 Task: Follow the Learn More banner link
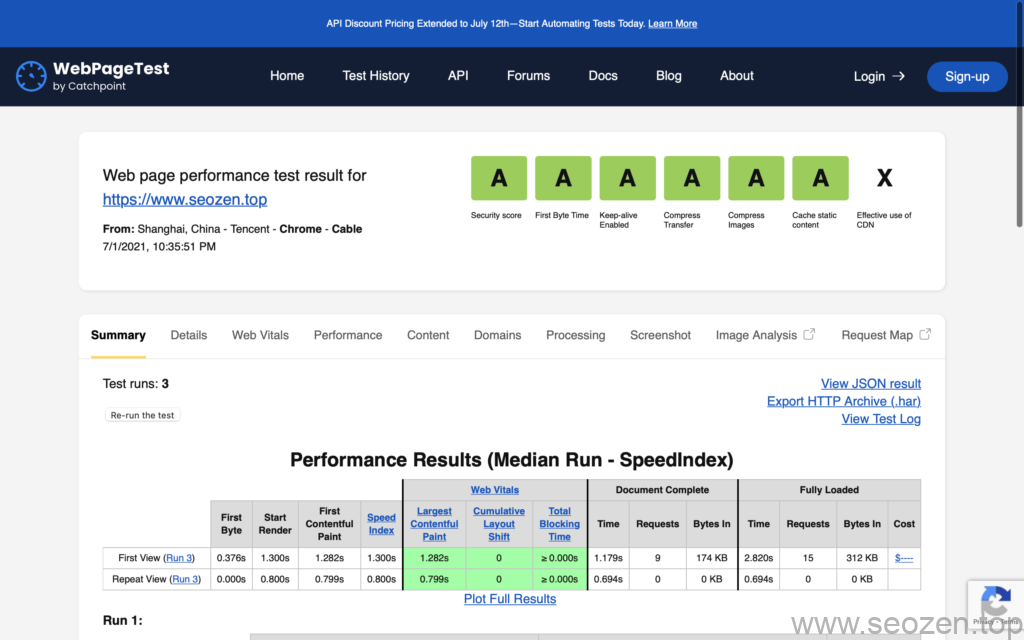point(672,24)
